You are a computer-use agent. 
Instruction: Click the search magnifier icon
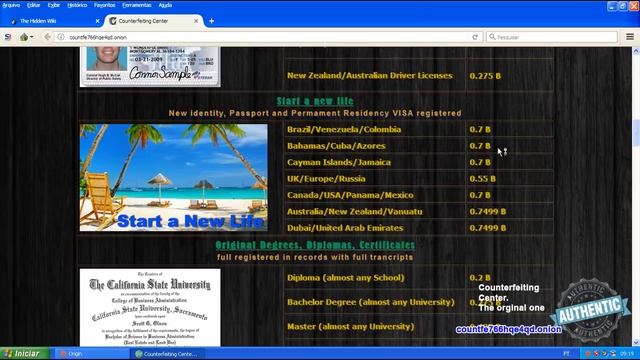(492, 37)
